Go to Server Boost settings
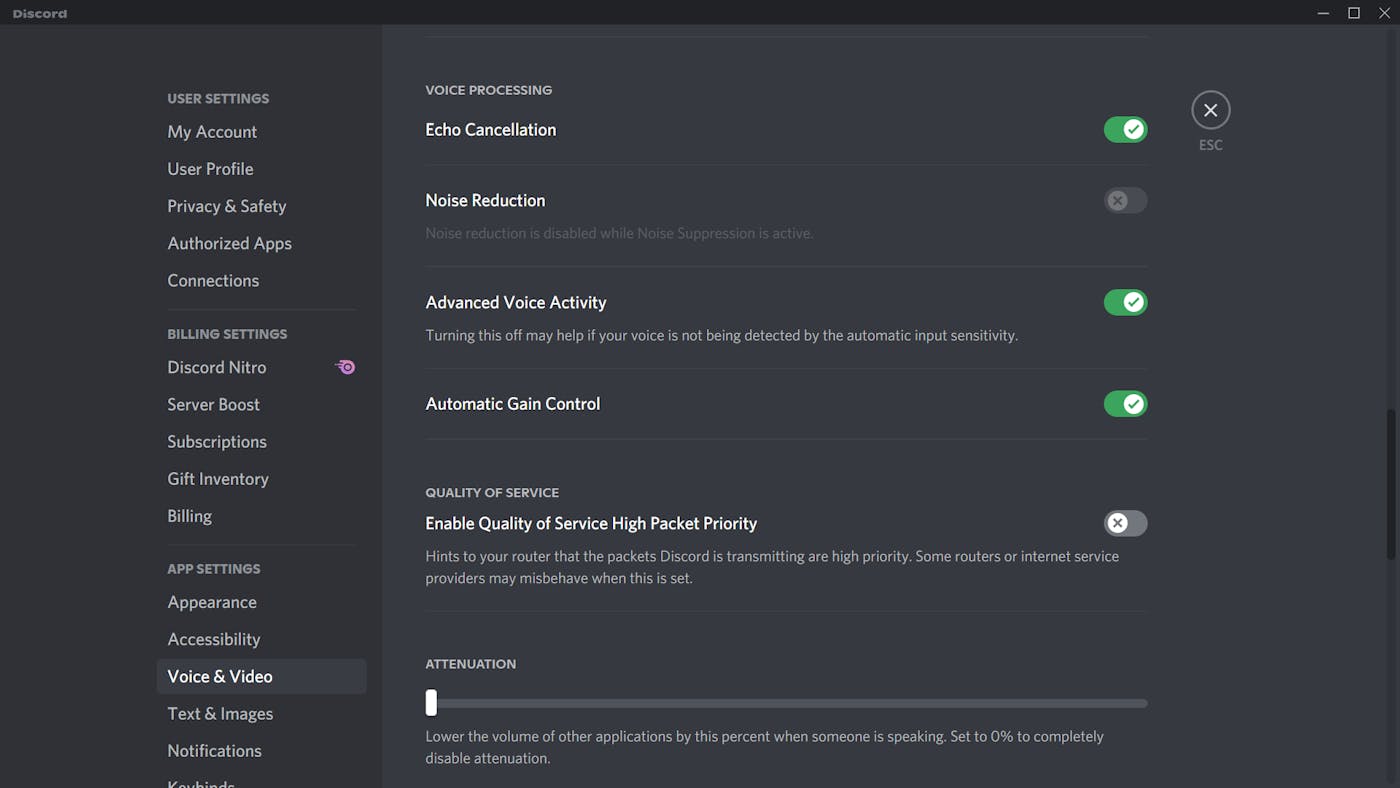Screen dimensions: 1400x788 tap(261, 404)
